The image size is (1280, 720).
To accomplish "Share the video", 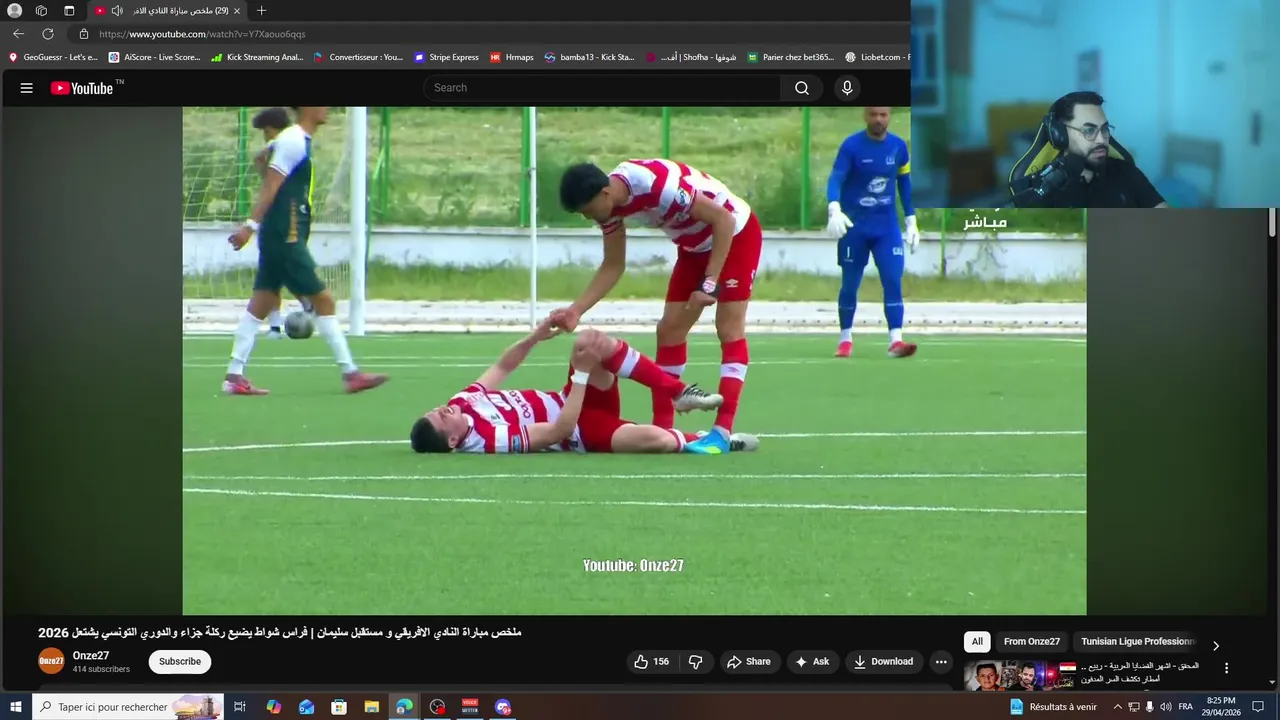I will pyautogui.click(x=748, y=662).
